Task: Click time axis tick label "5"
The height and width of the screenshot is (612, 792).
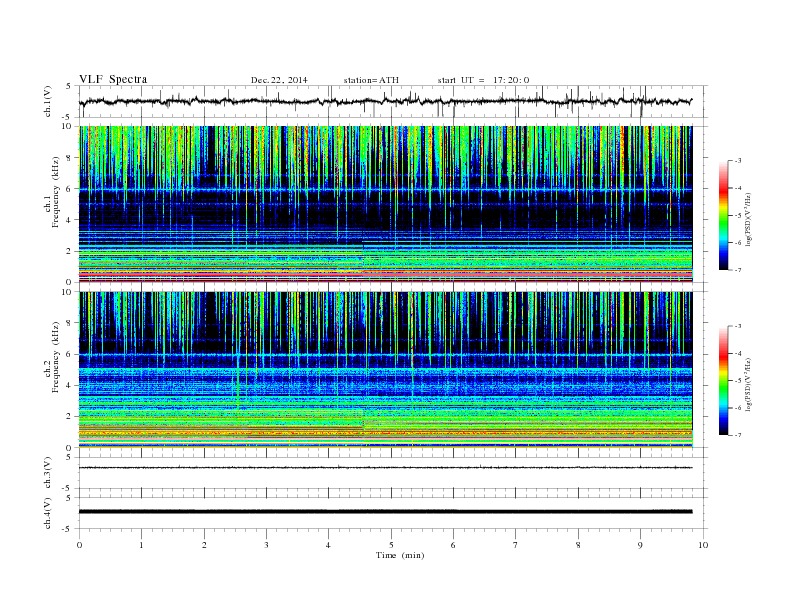Action: pos(391,545)
